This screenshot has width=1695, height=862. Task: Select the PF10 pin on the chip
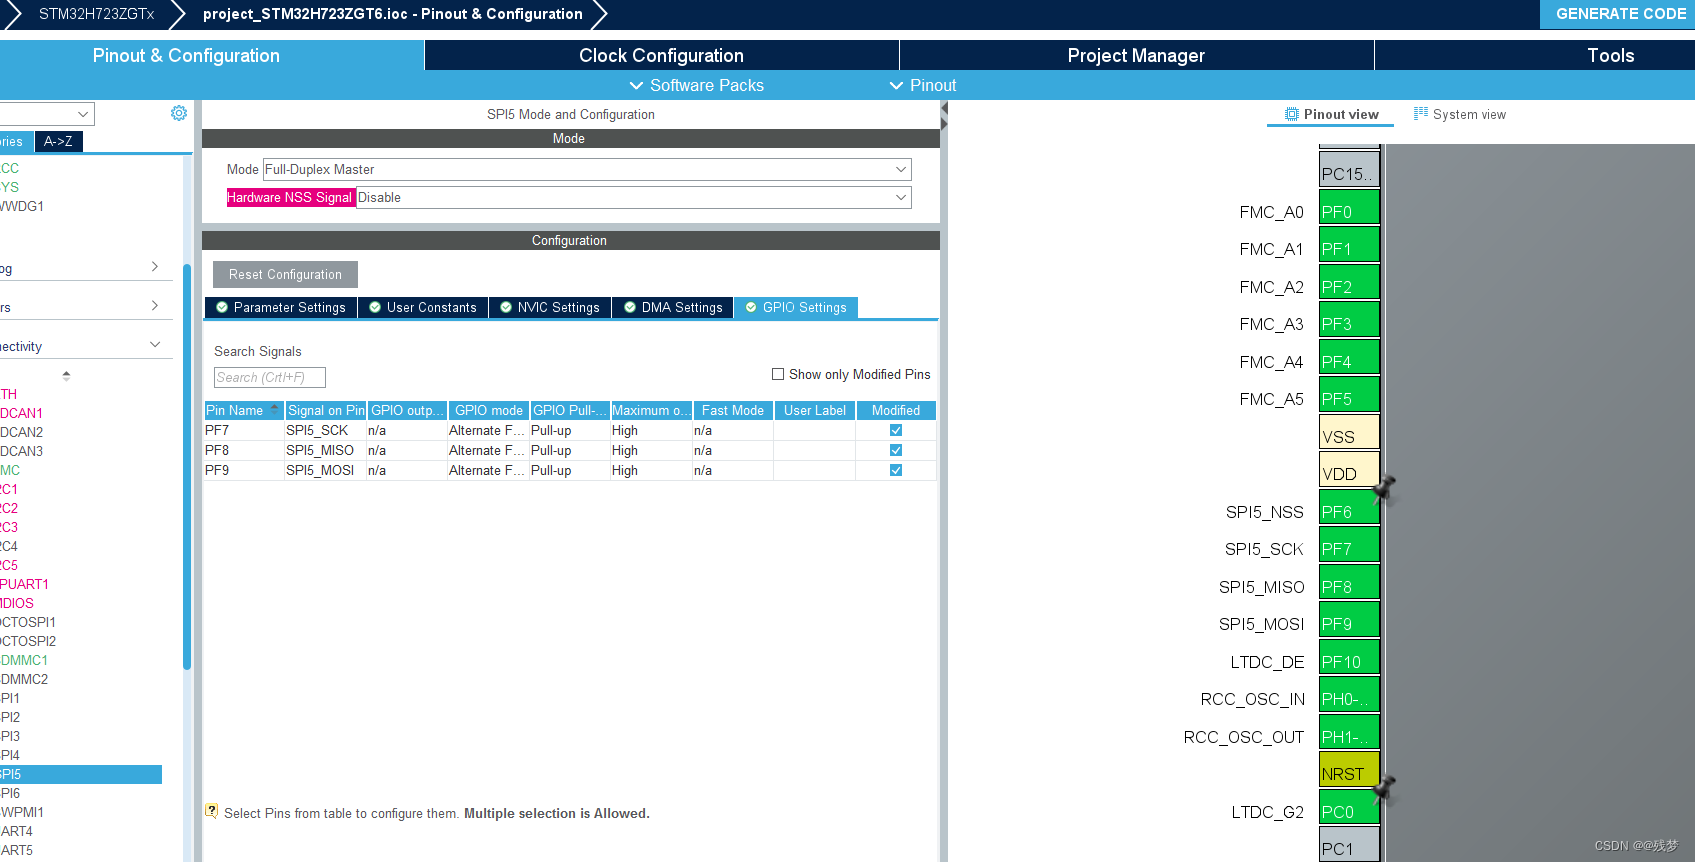coord(1350,657)
